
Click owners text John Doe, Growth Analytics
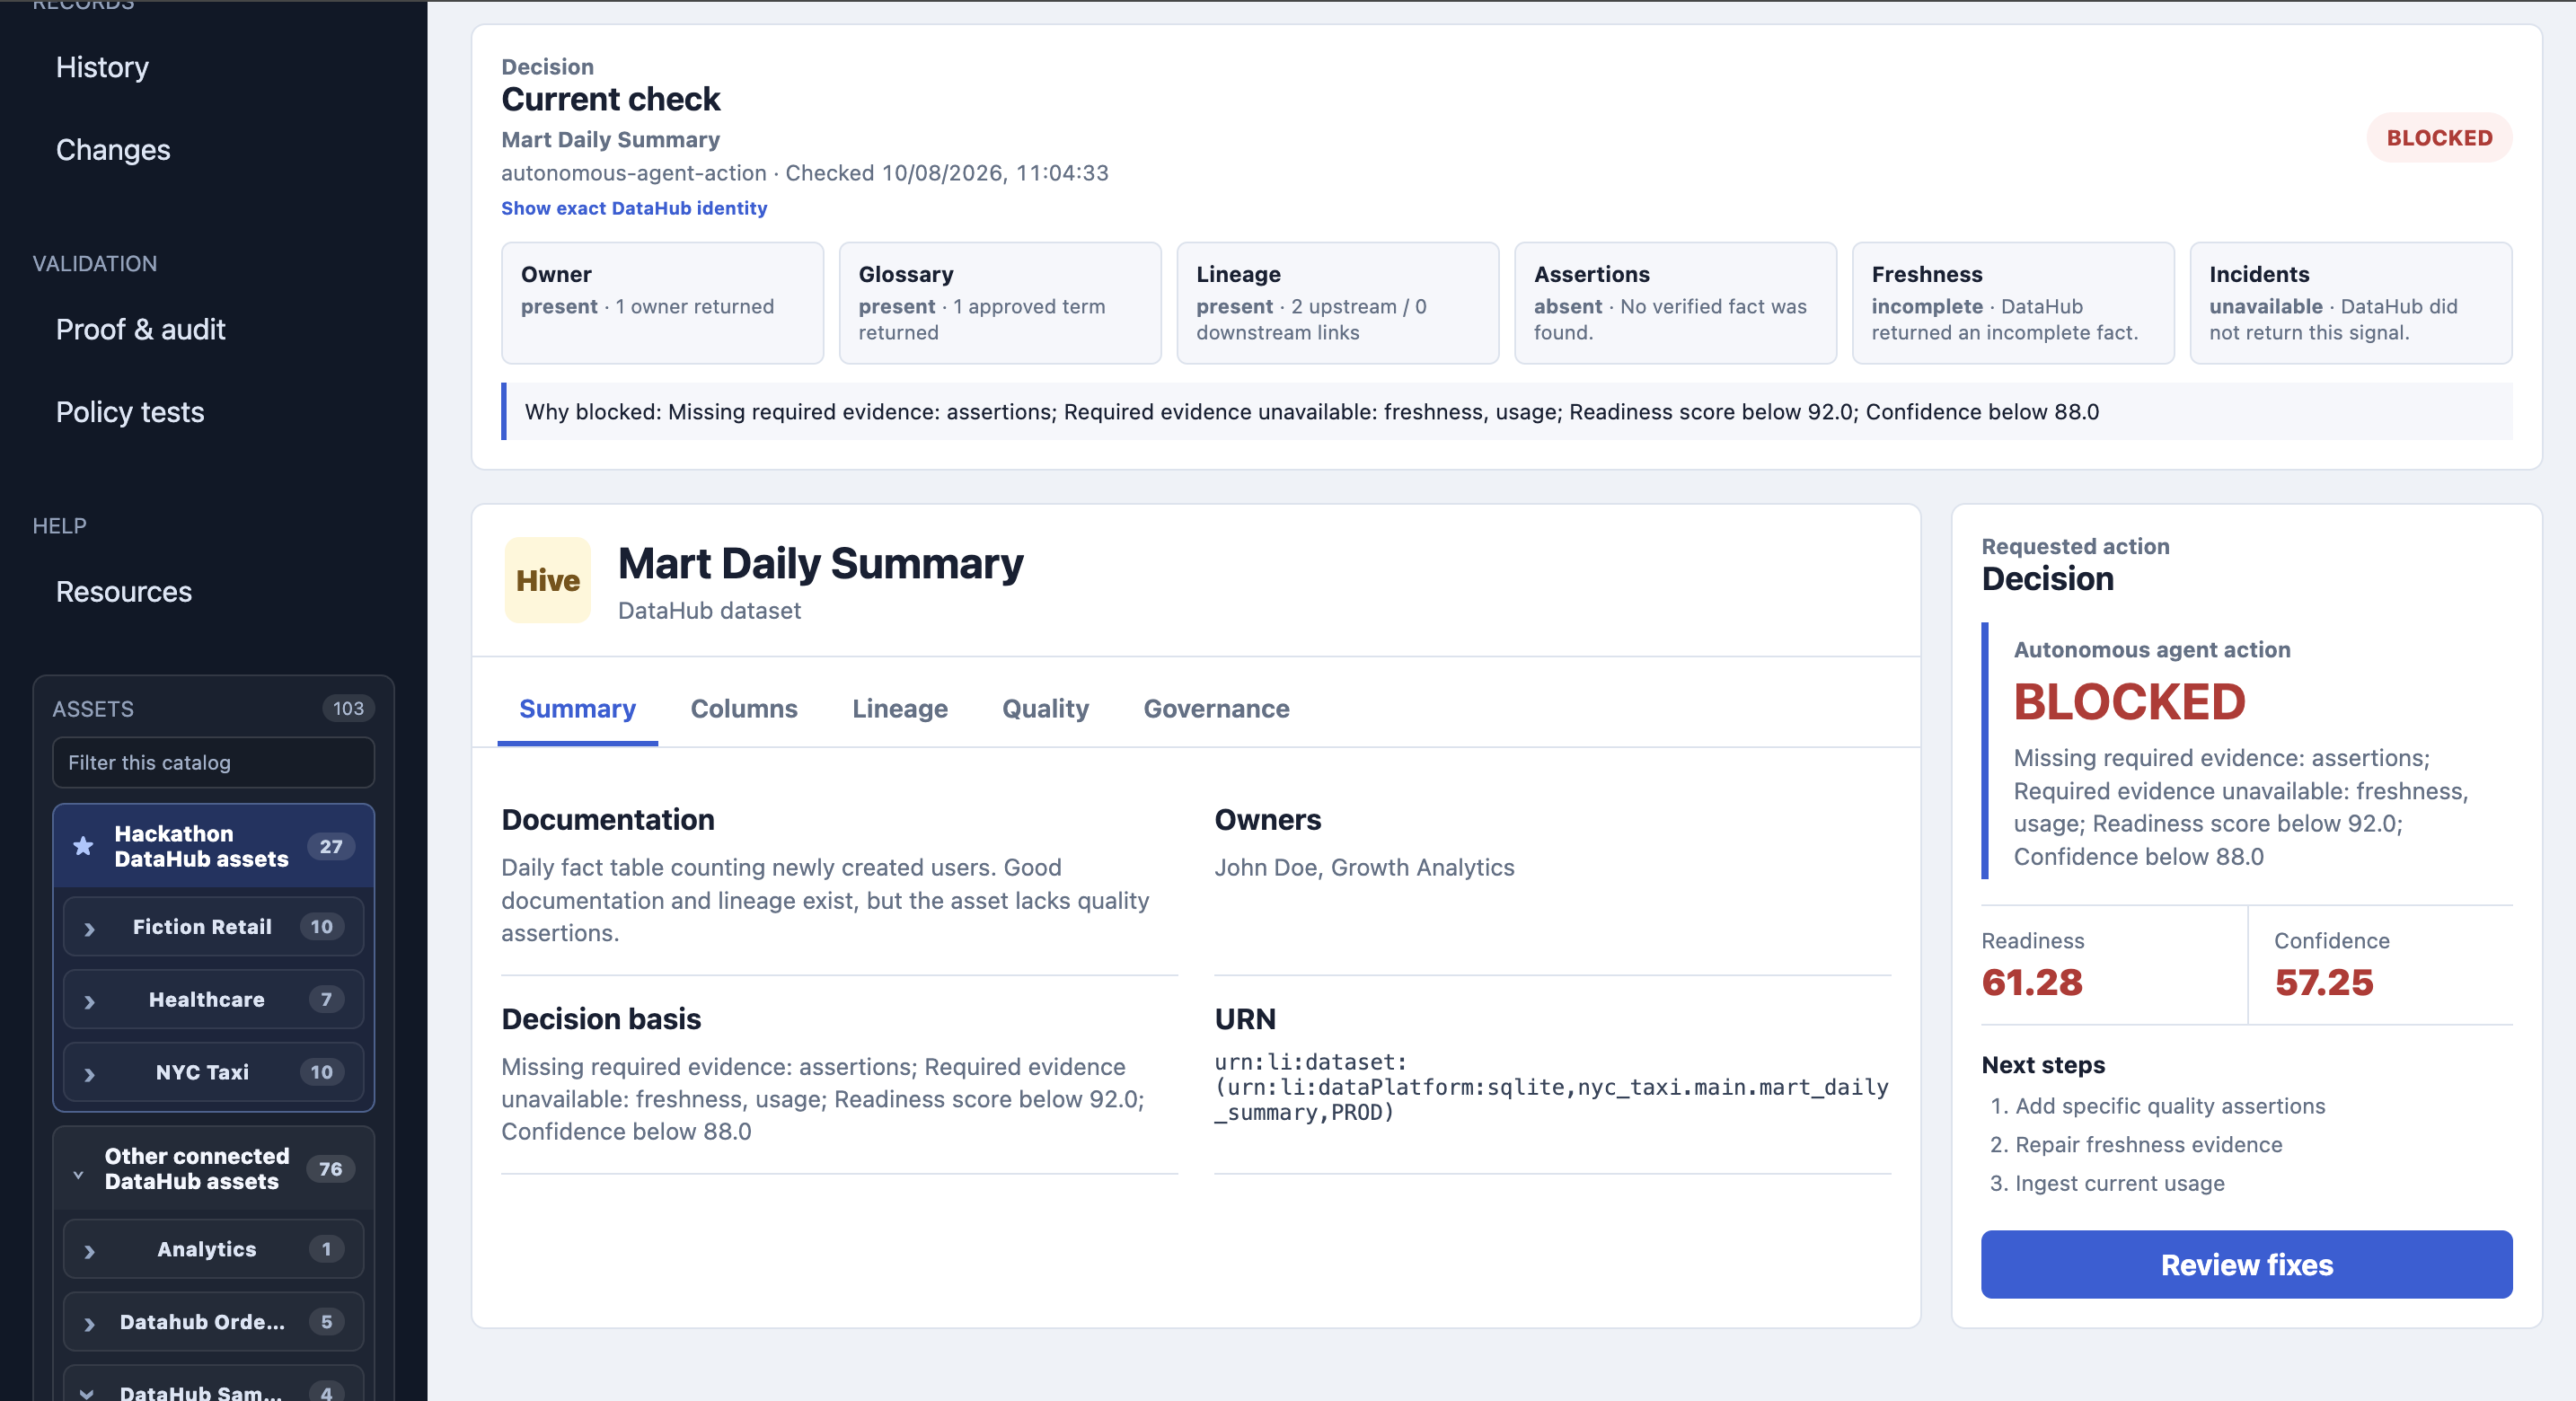pyautogui.click(x=1364, y=867)
